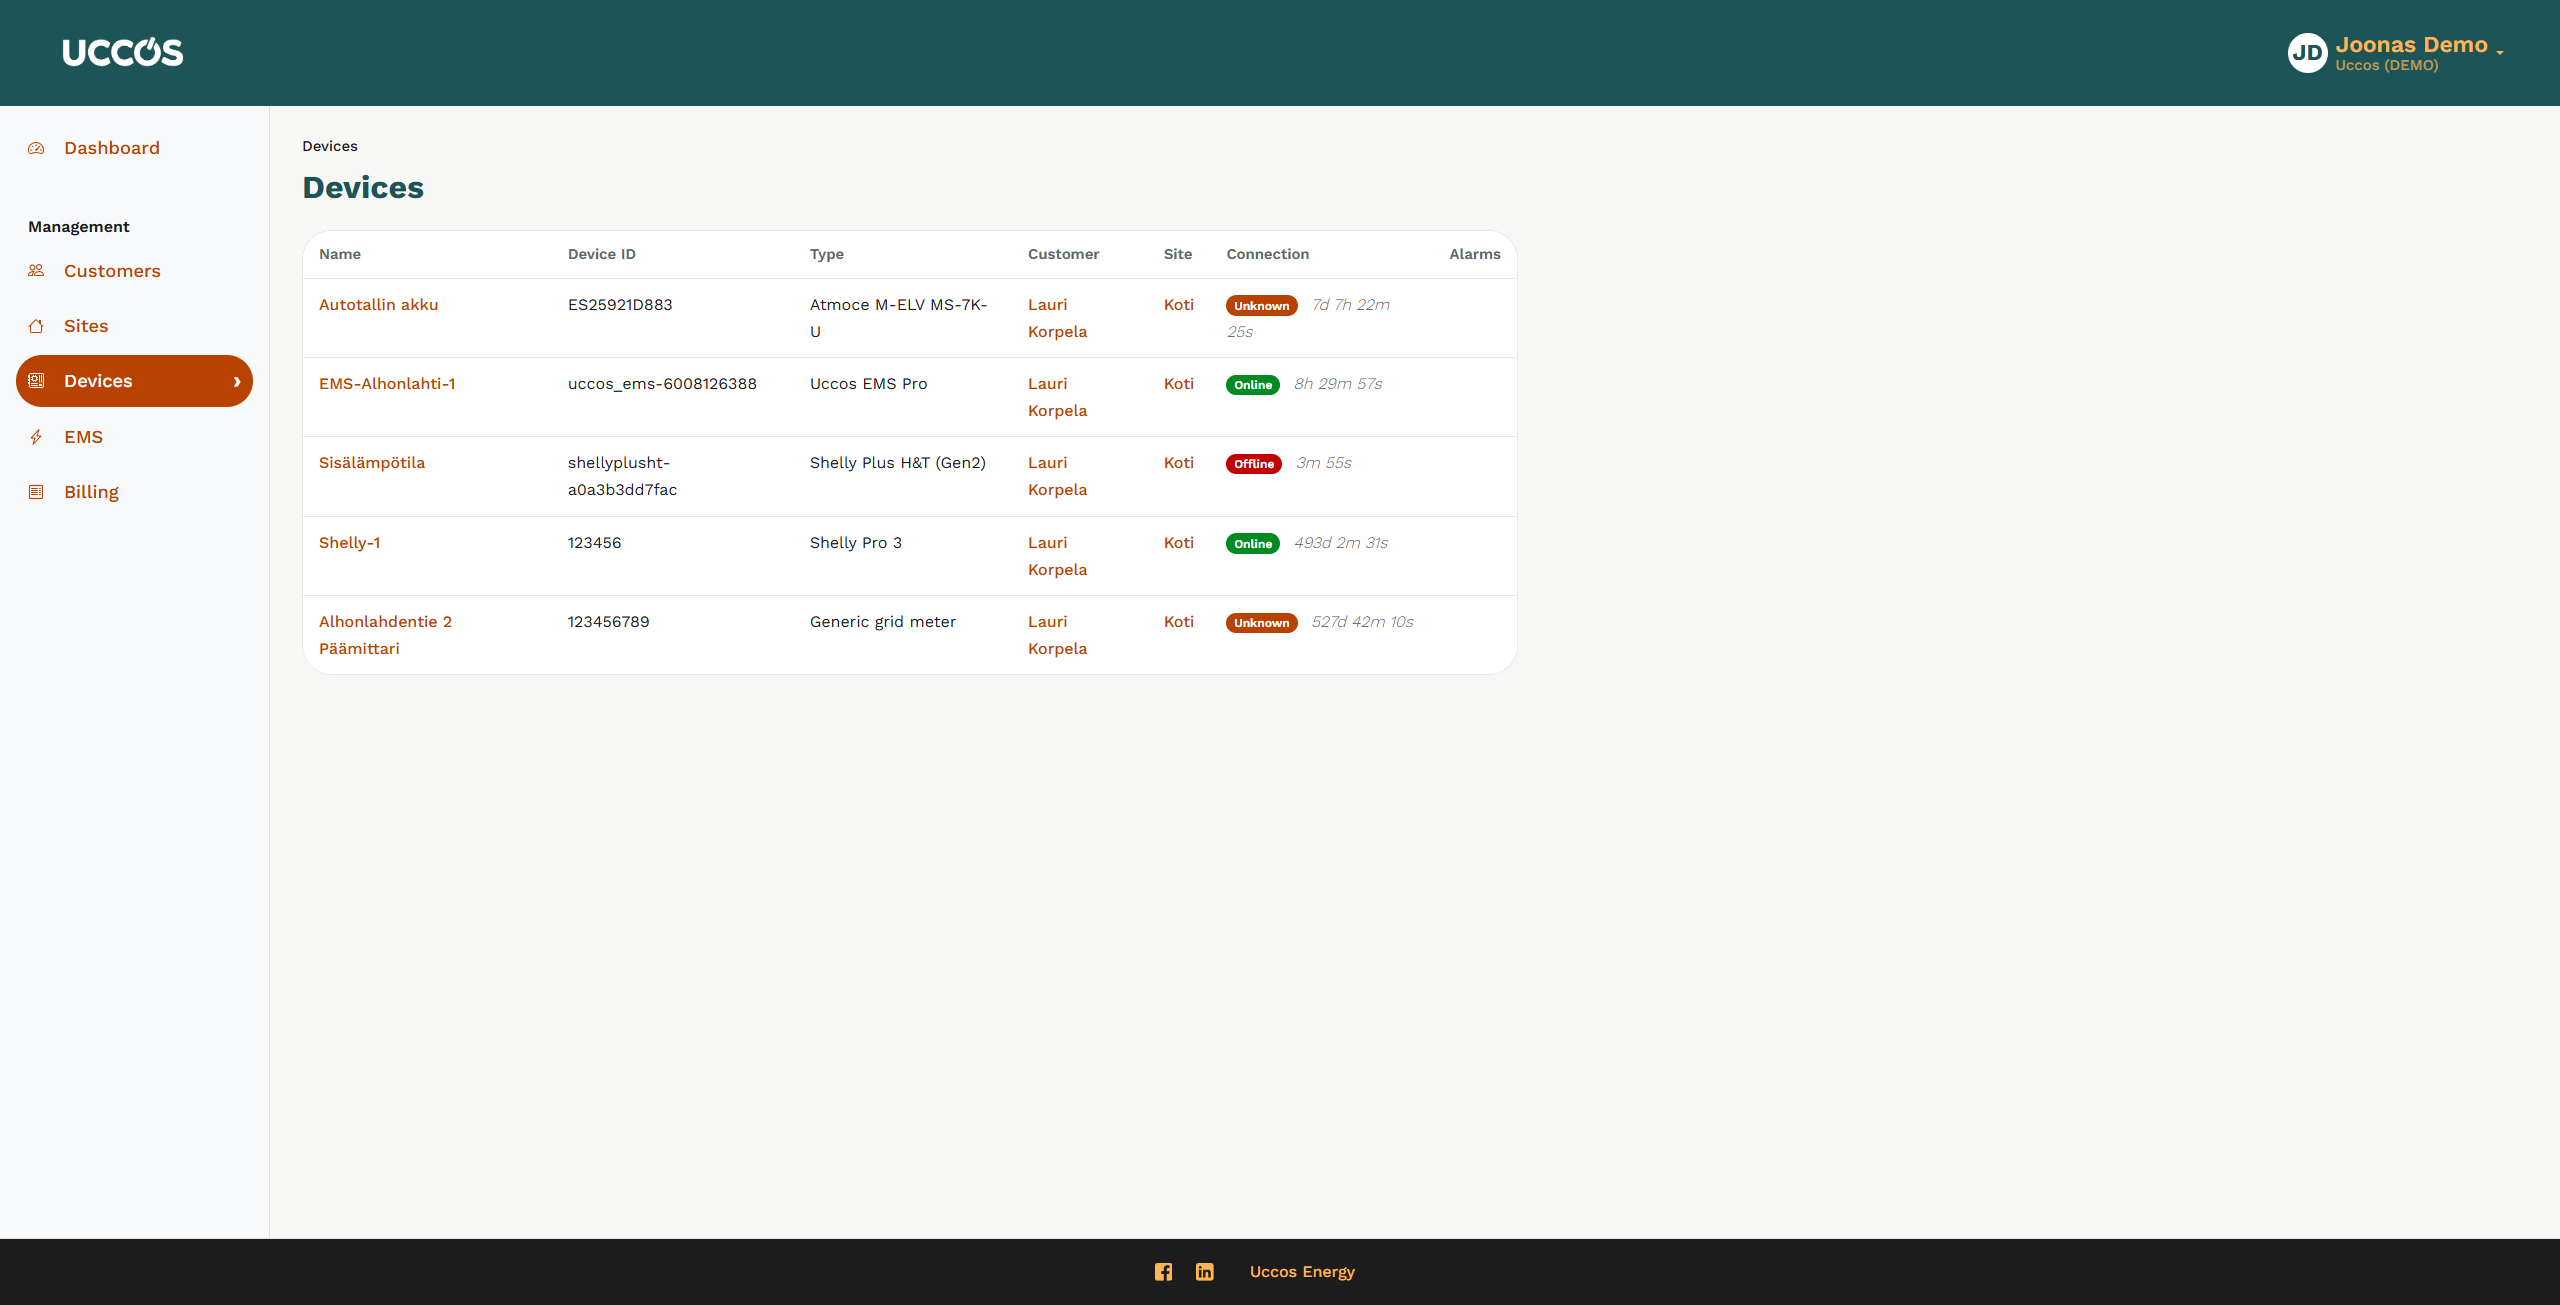
Task: Open the EMS section
Action: (x=83, y=437)
